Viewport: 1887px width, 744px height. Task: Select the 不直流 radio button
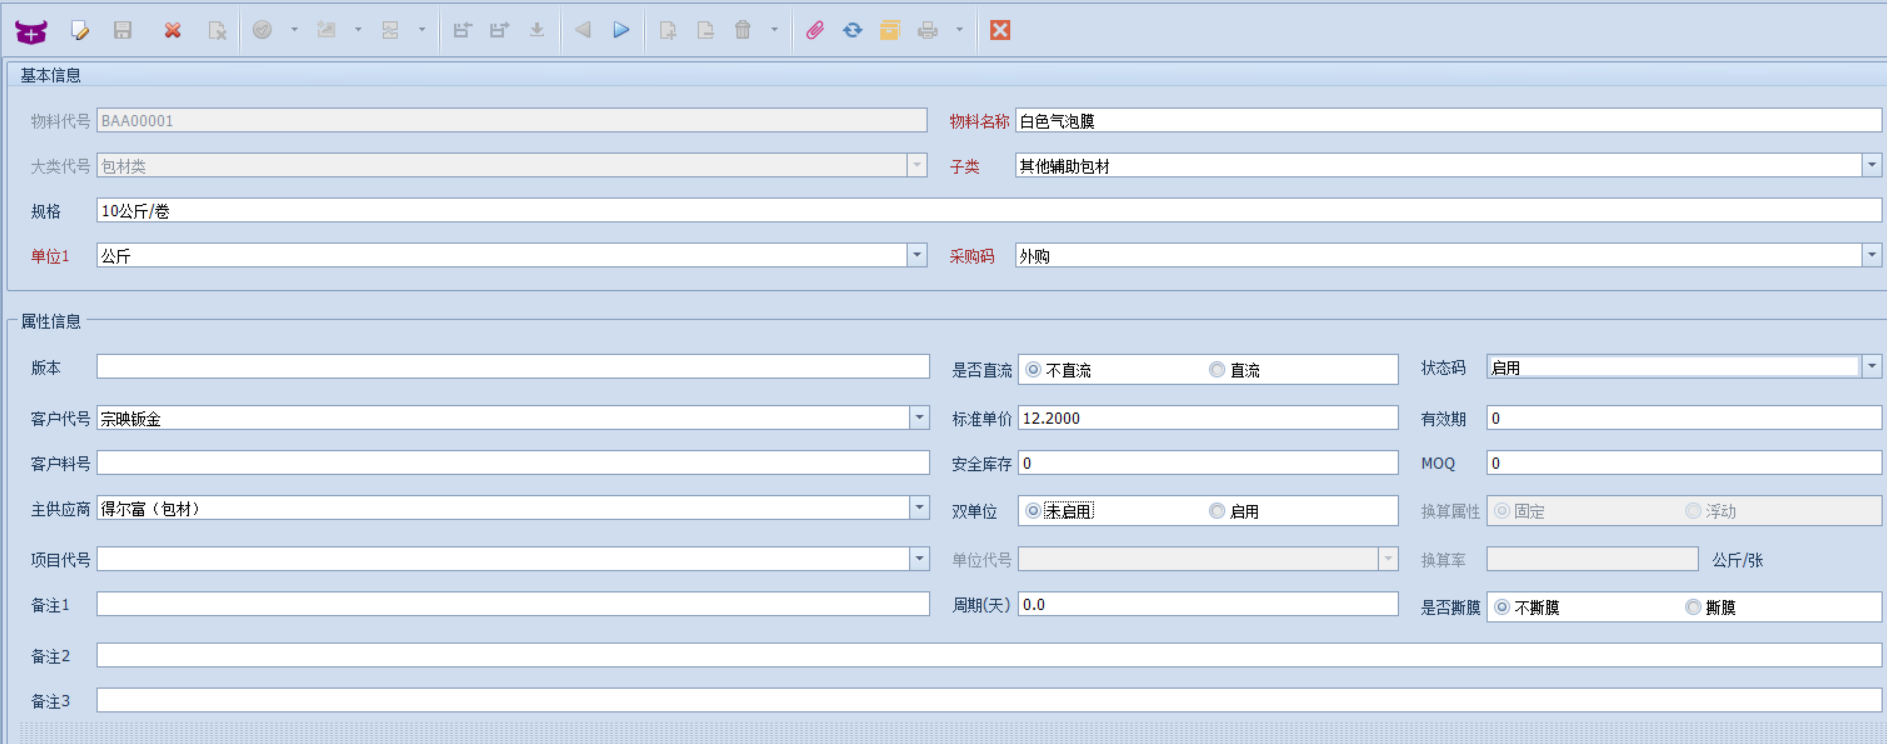coord(1034,370)
